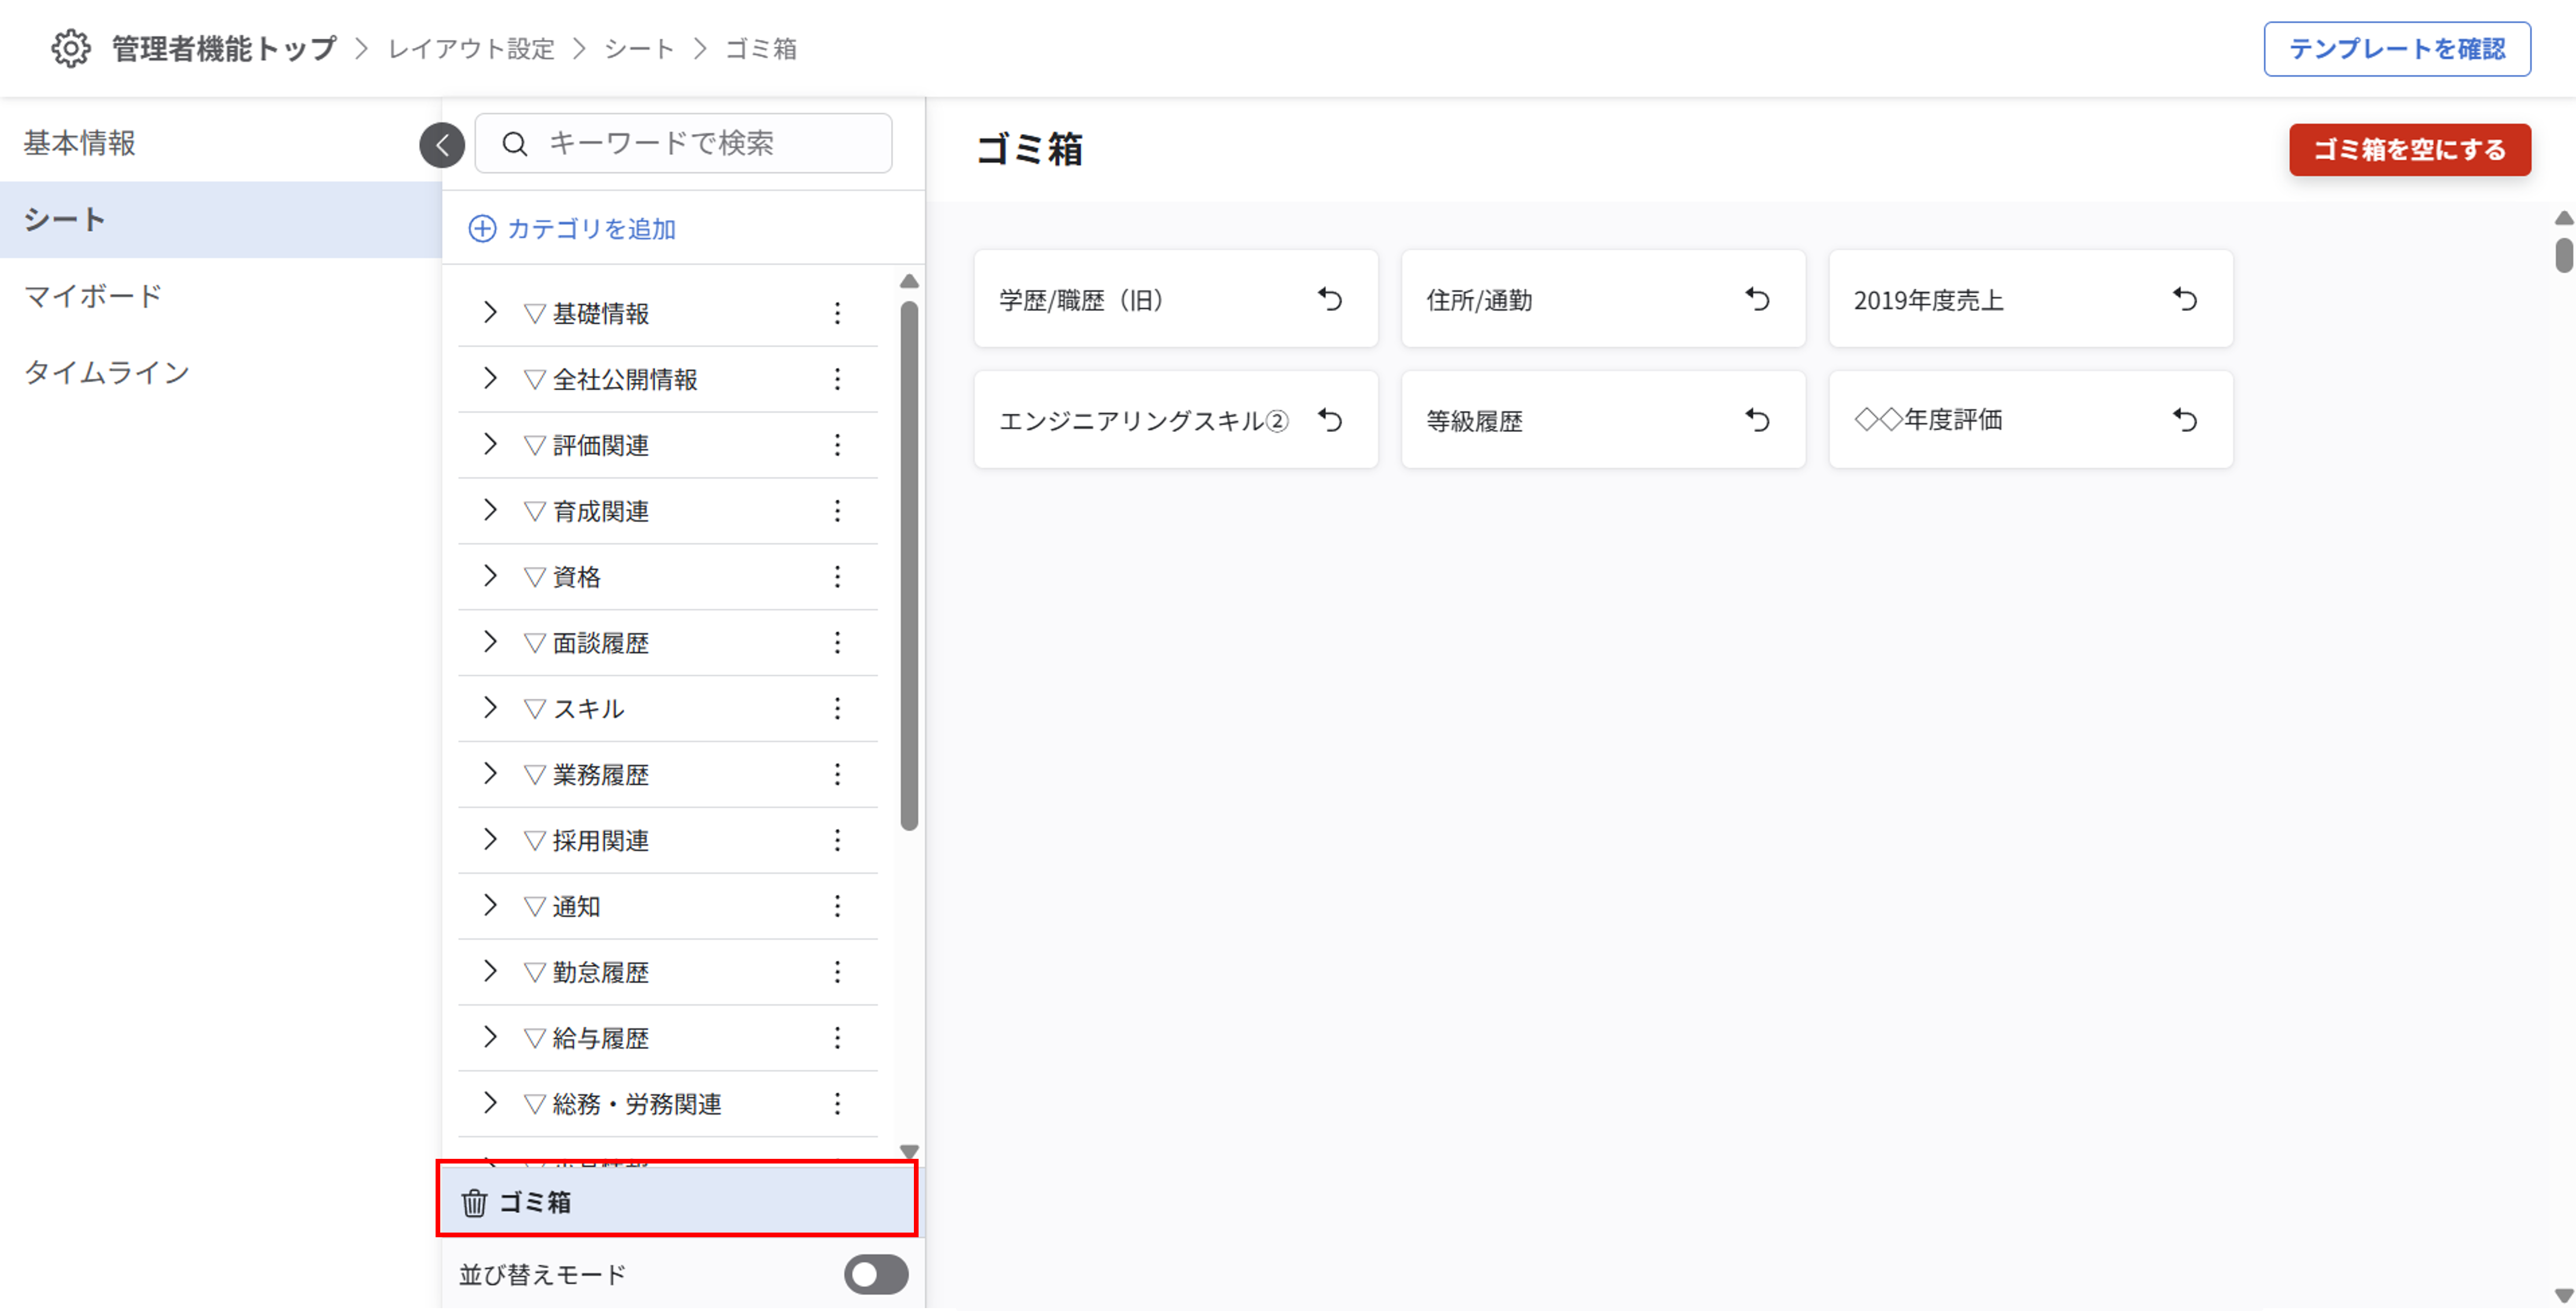Open more options for 採用関連 category

(837, 840)
